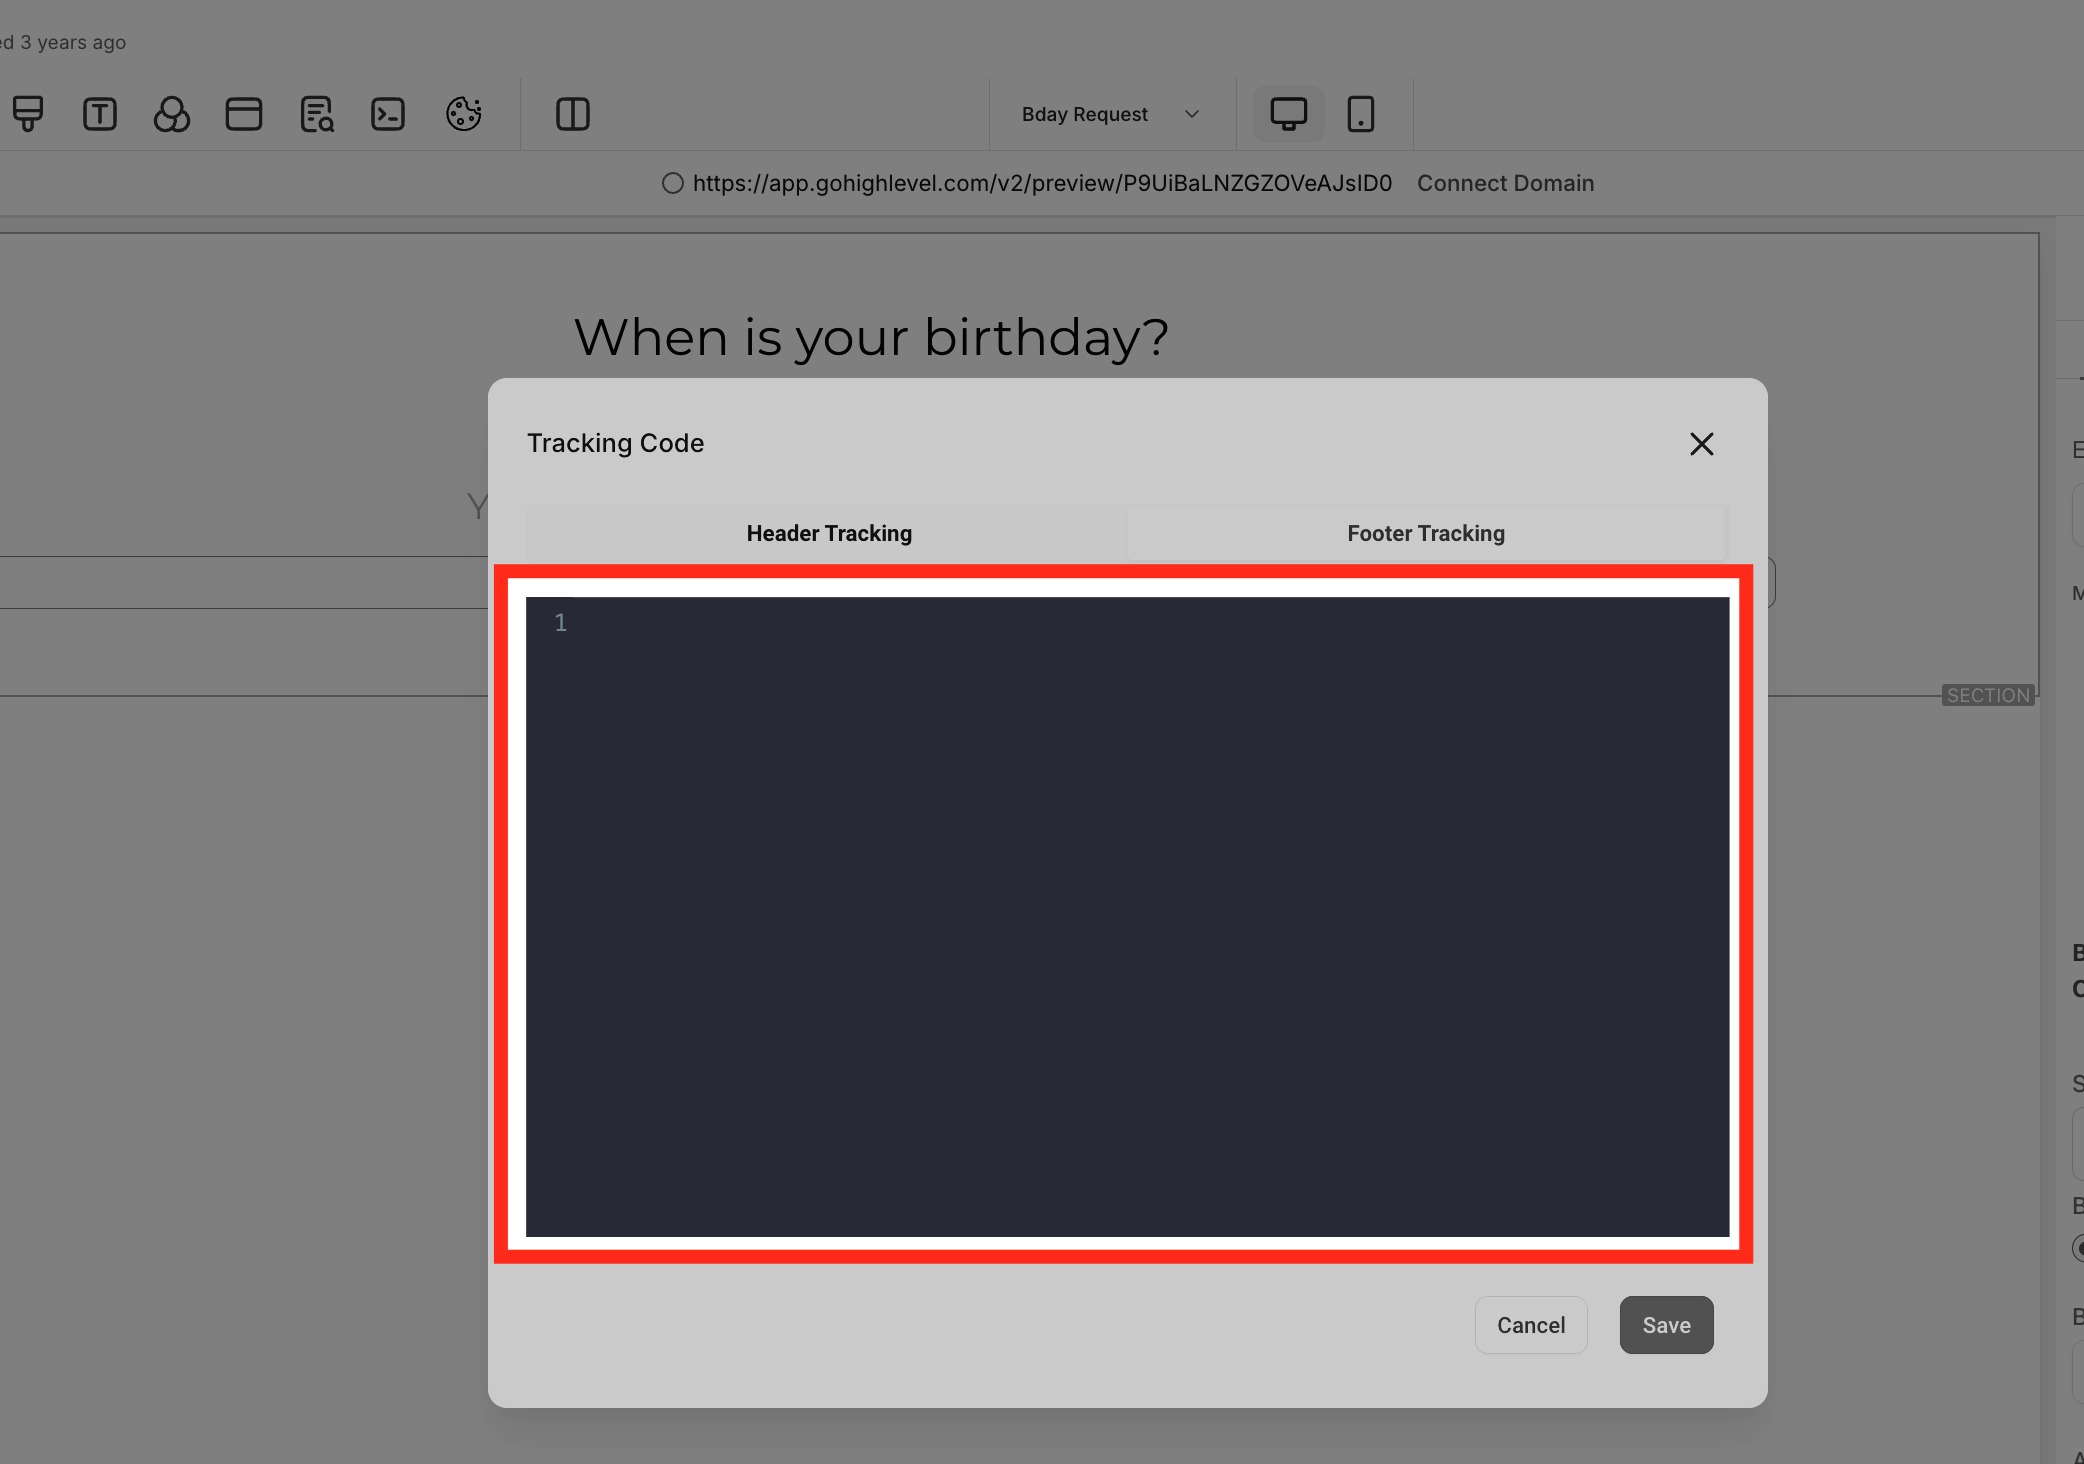Switch to the Footer Tracking tab
2084x1464 pixels.
coord(1425,533)
